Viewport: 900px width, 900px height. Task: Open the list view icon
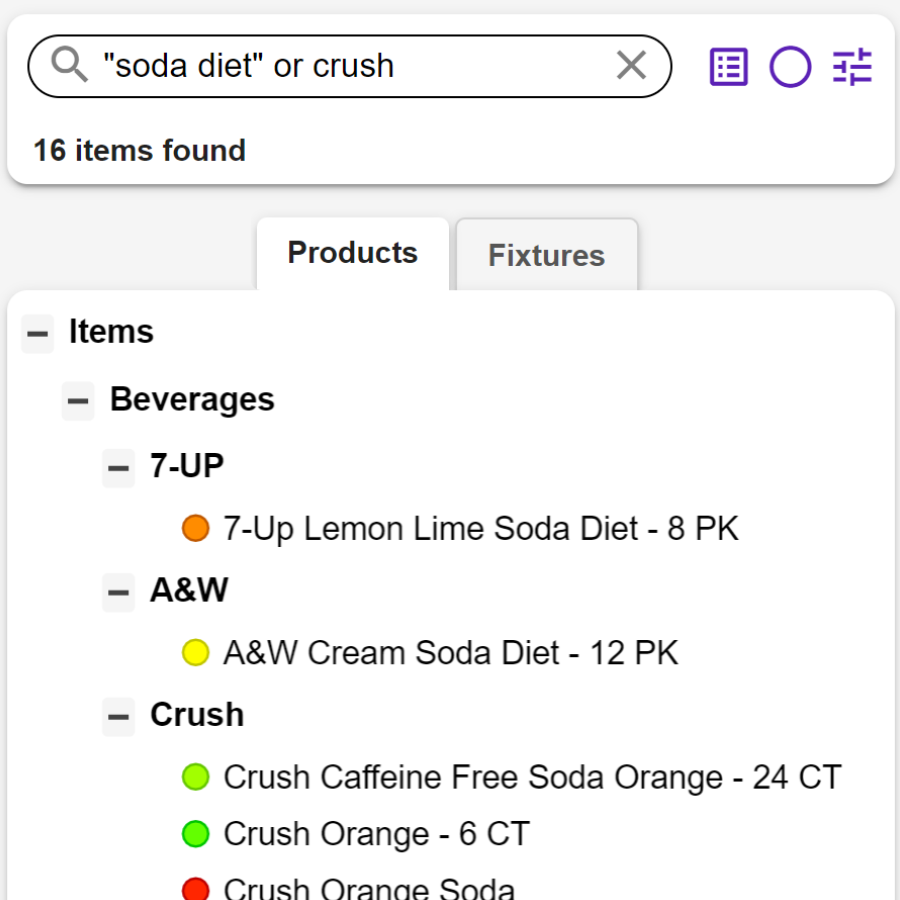(x=728, y=68)
